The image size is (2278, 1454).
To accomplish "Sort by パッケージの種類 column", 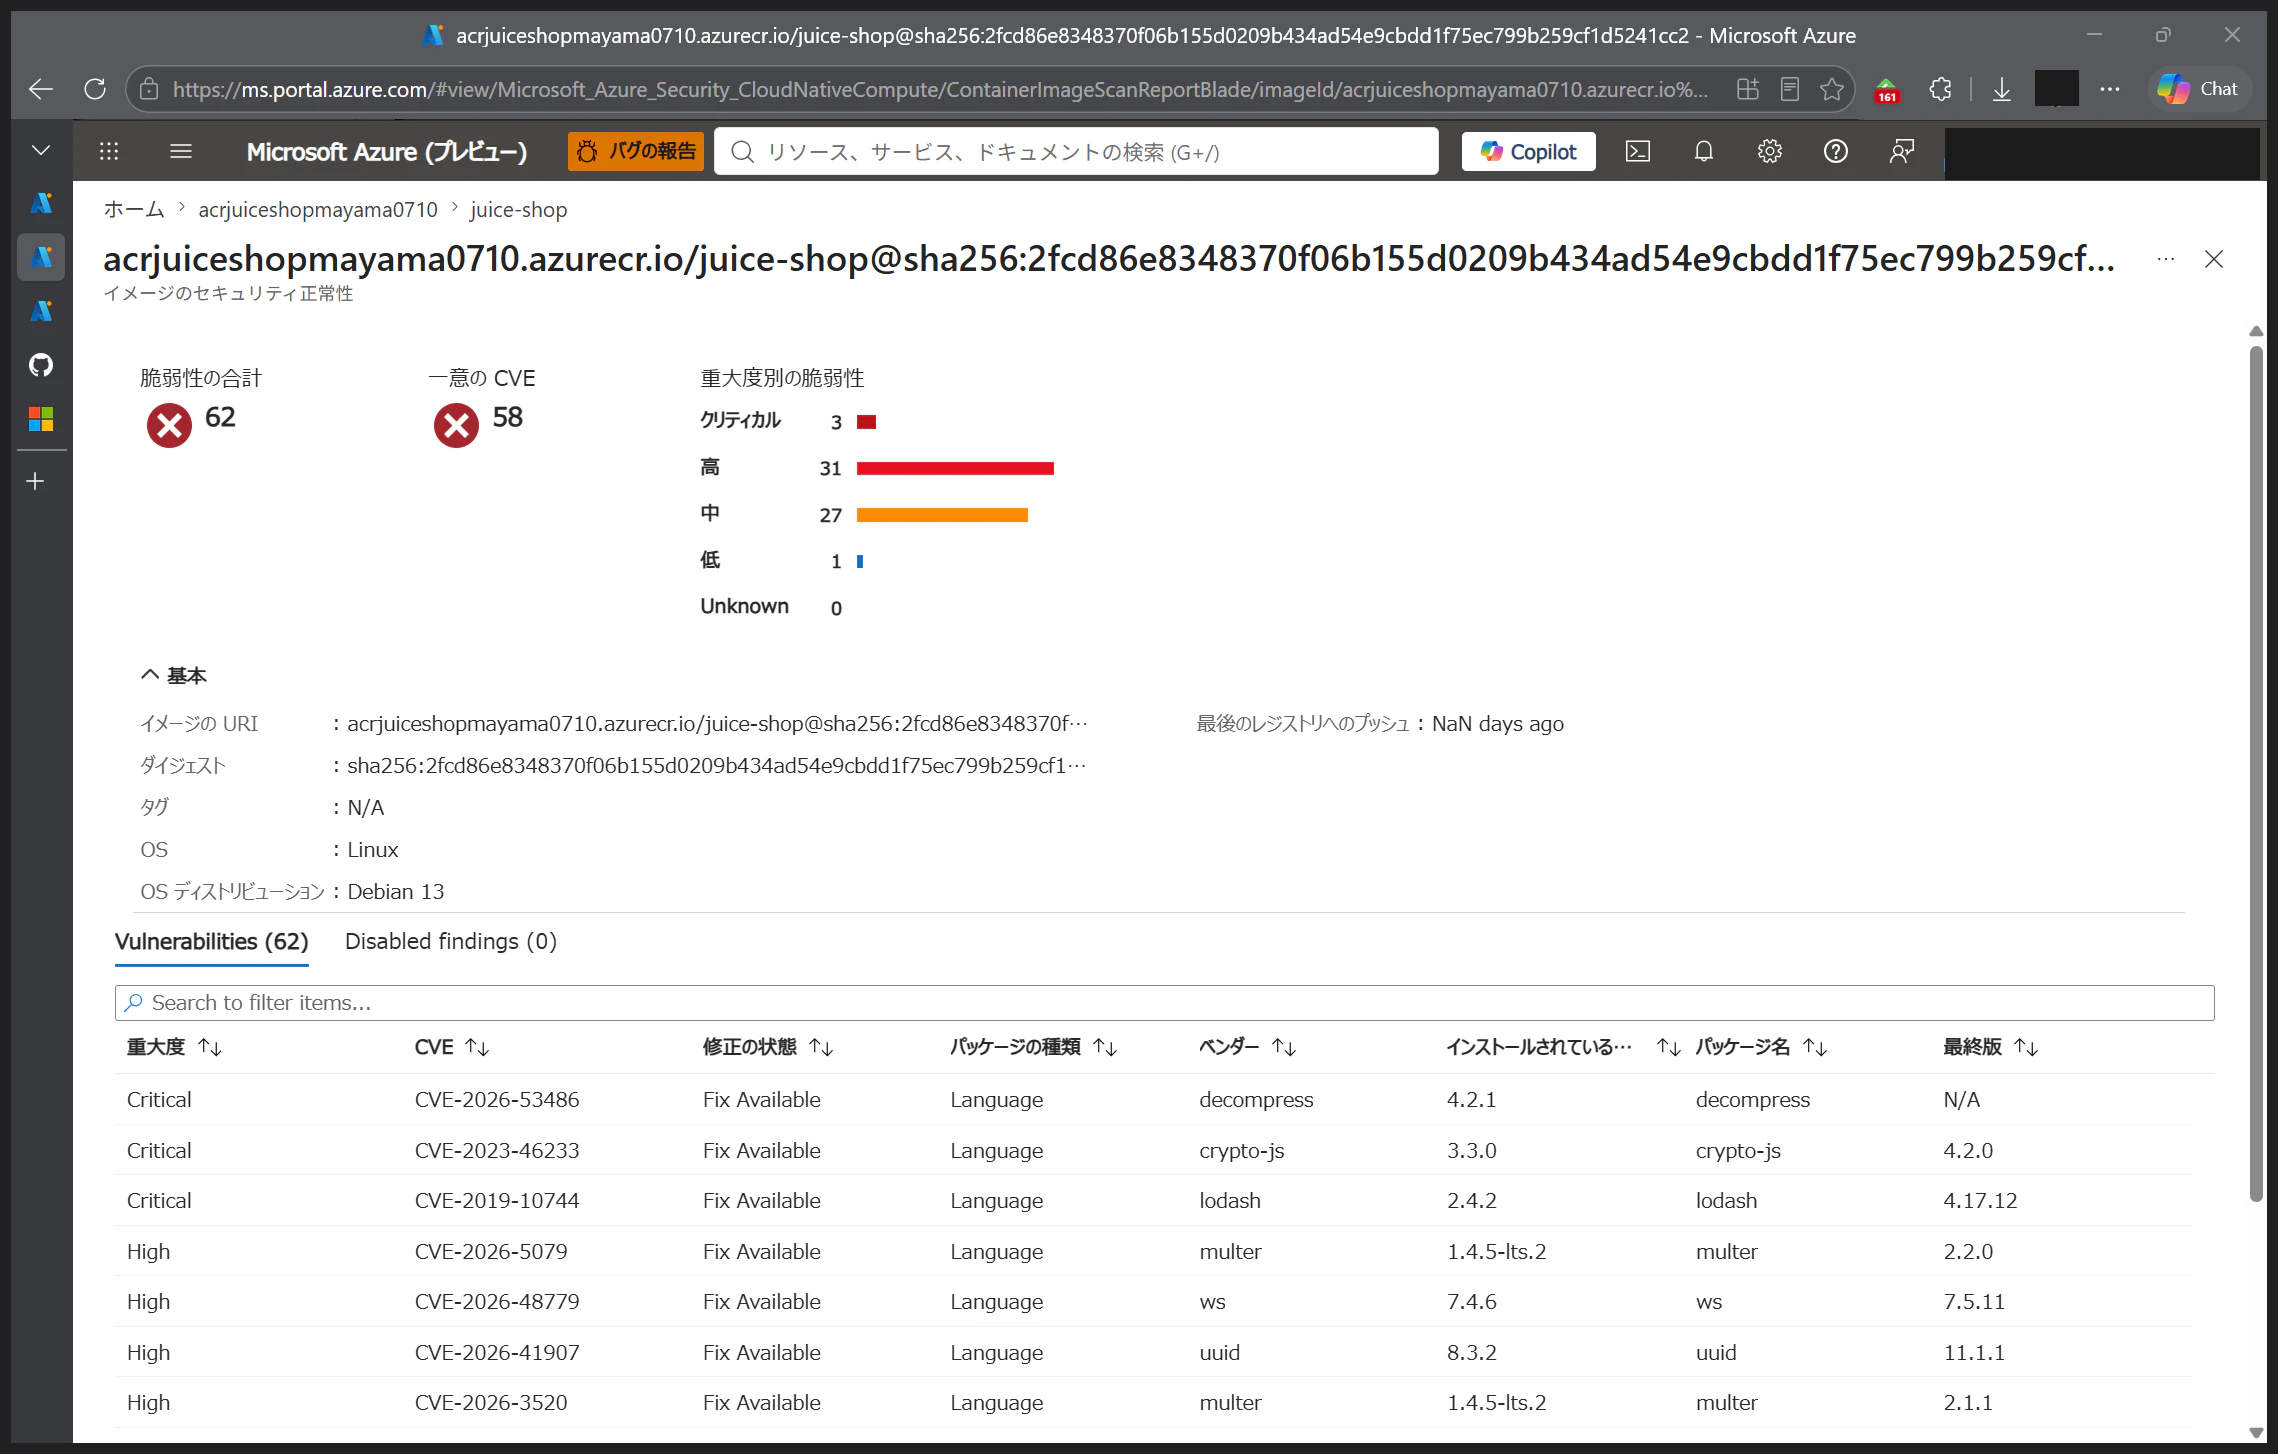I will (x=1034, y=1047).
